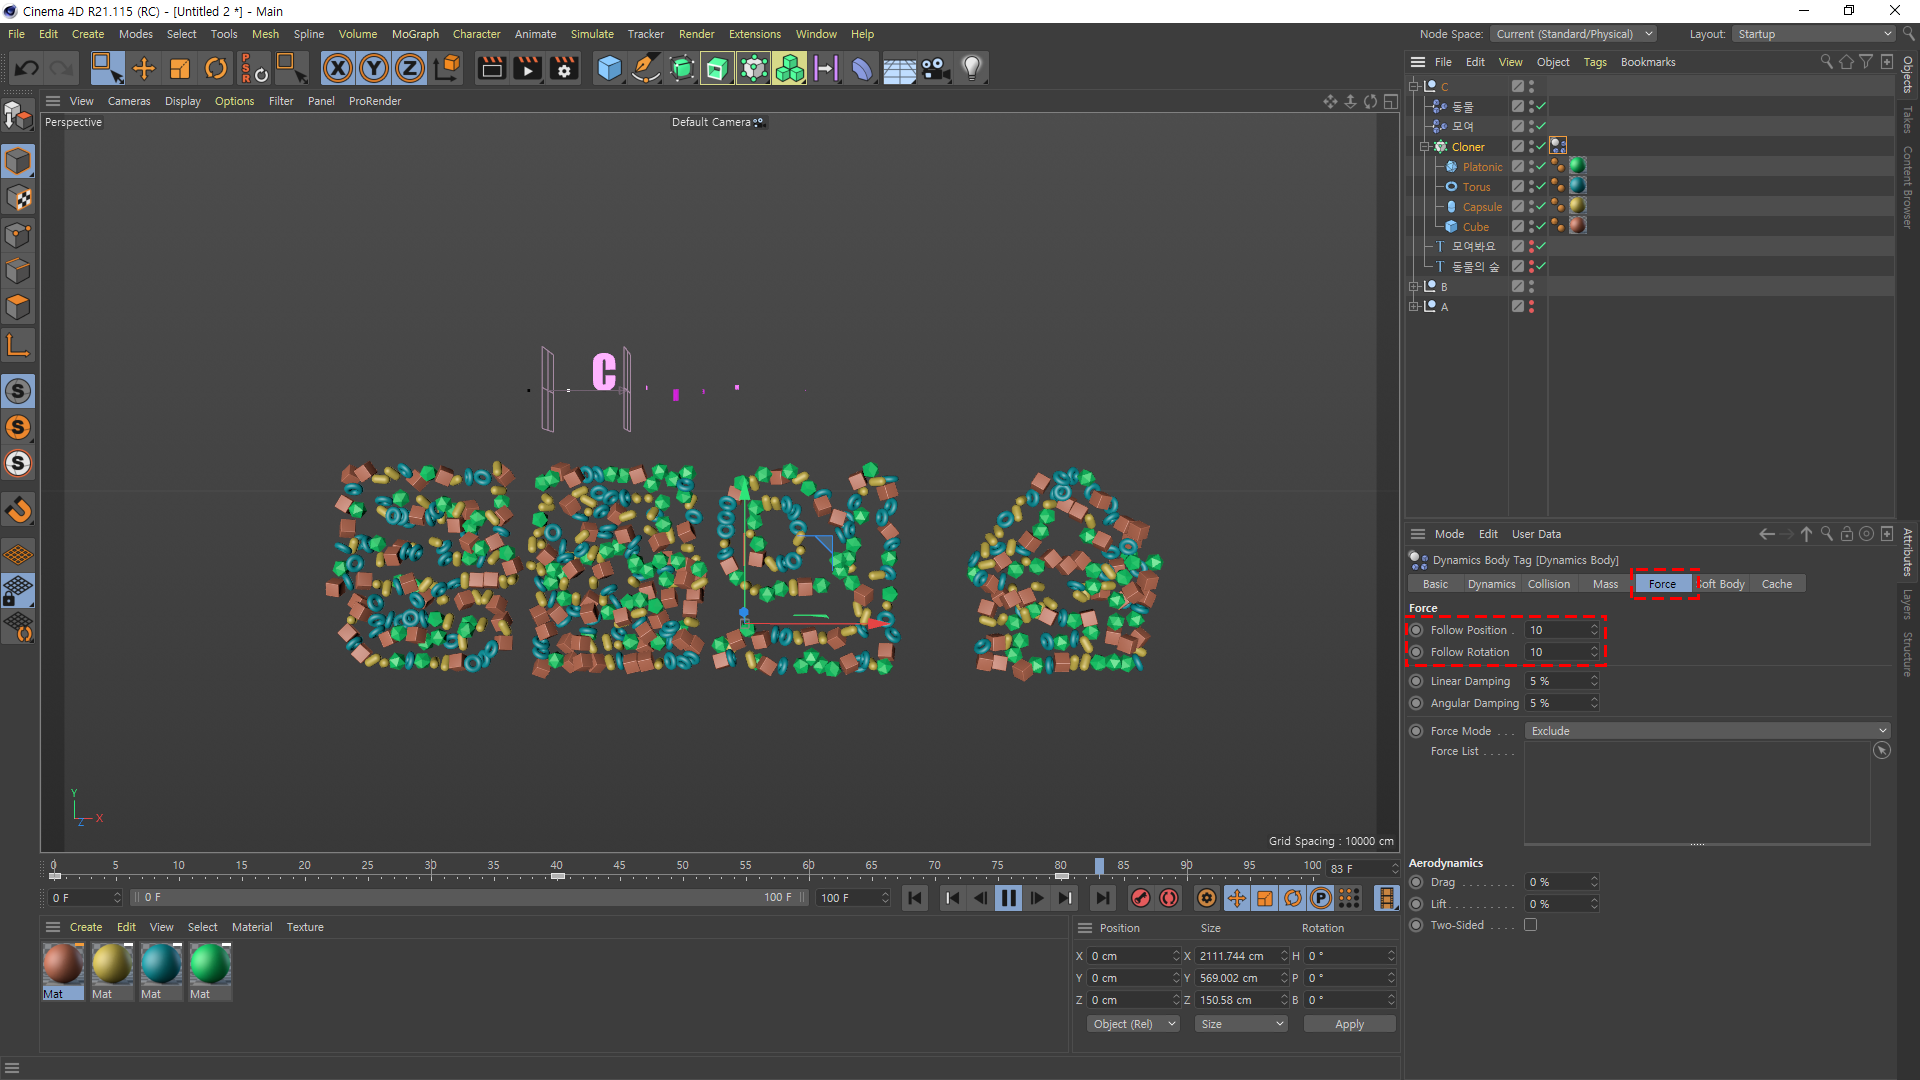Enable the Two-Sided checkbox
This screenshot has width=1920, height=1080.
tap(1530, 925)
